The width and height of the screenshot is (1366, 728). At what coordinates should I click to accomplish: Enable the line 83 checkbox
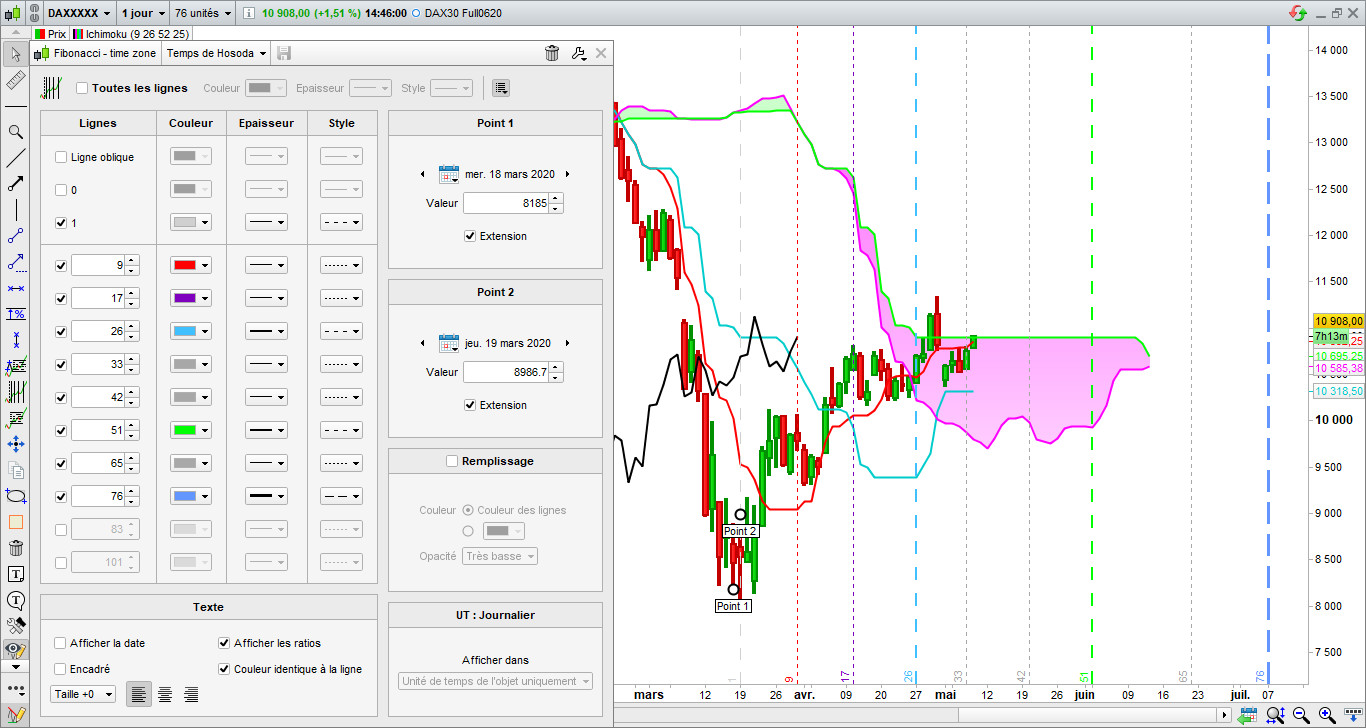click(61, 529)
